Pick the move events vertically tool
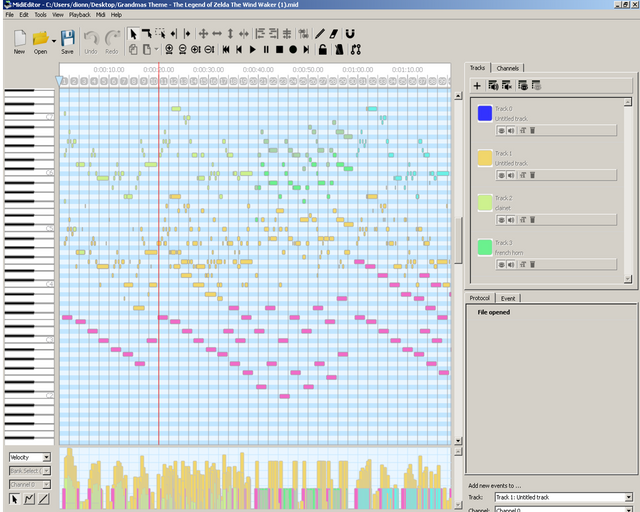This screenshot has height=512, width=640. 230,33
